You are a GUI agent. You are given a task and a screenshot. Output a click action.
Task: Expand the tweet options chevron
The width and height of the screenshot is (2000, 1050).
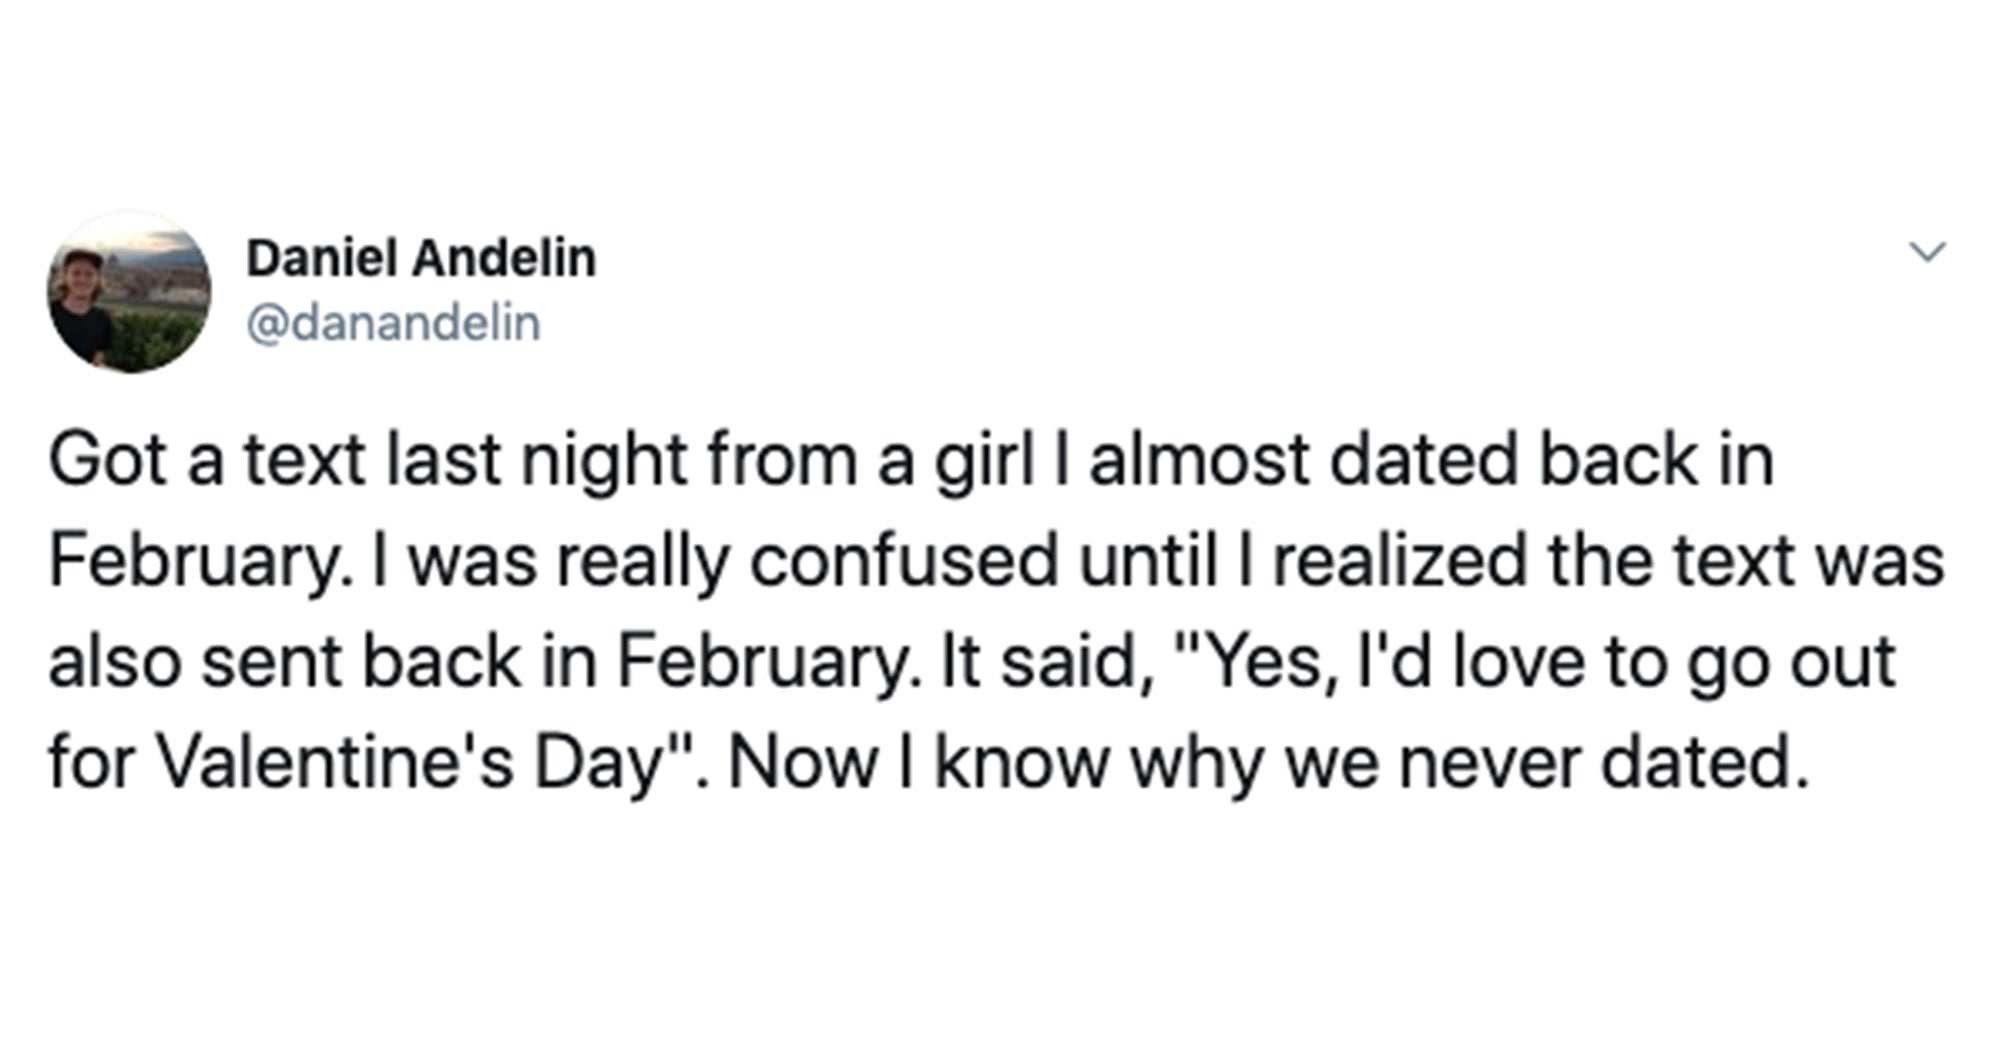click(x=1928, y=251)
